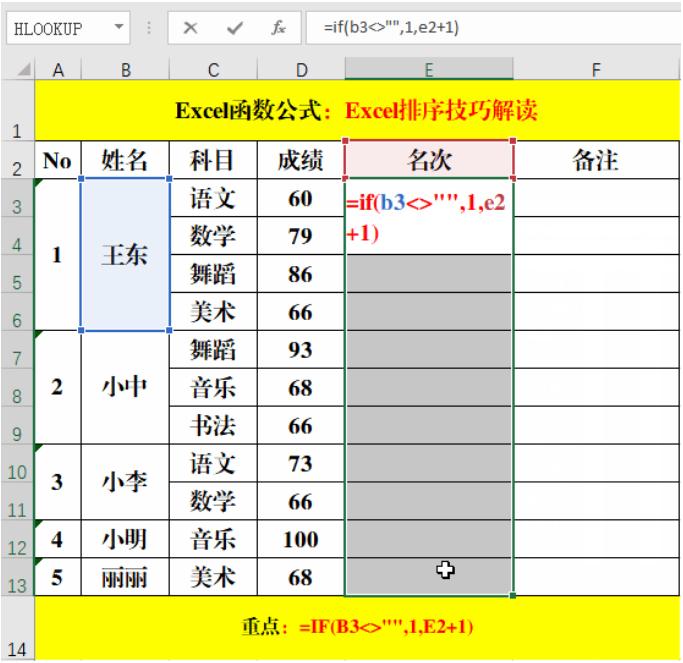Click the title cell Excel函数公式
683x663 pixels.
(357, 111)
